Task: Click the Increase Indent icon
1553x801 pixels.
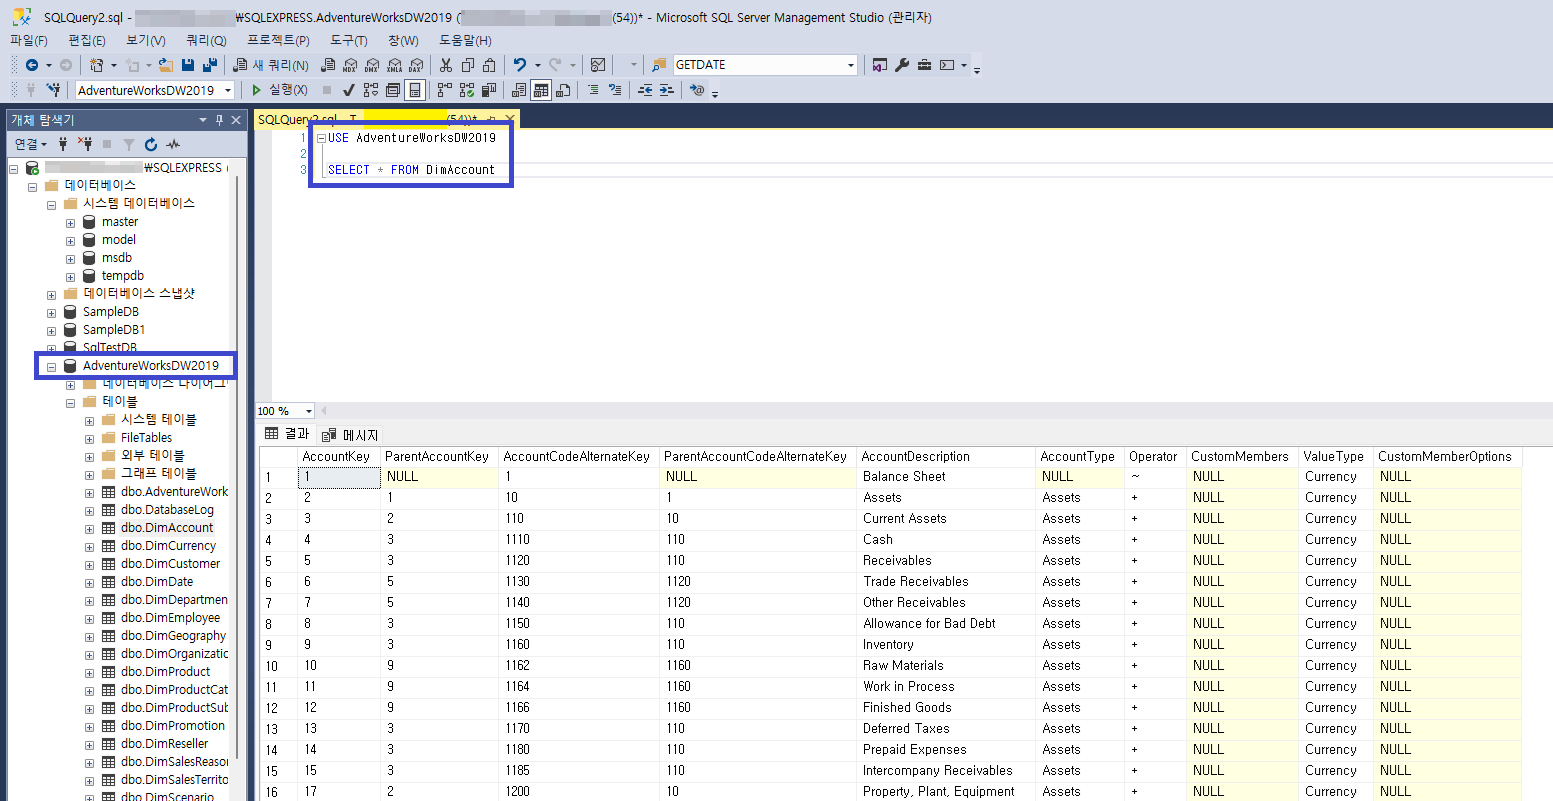Action: (x=666, y=90)
